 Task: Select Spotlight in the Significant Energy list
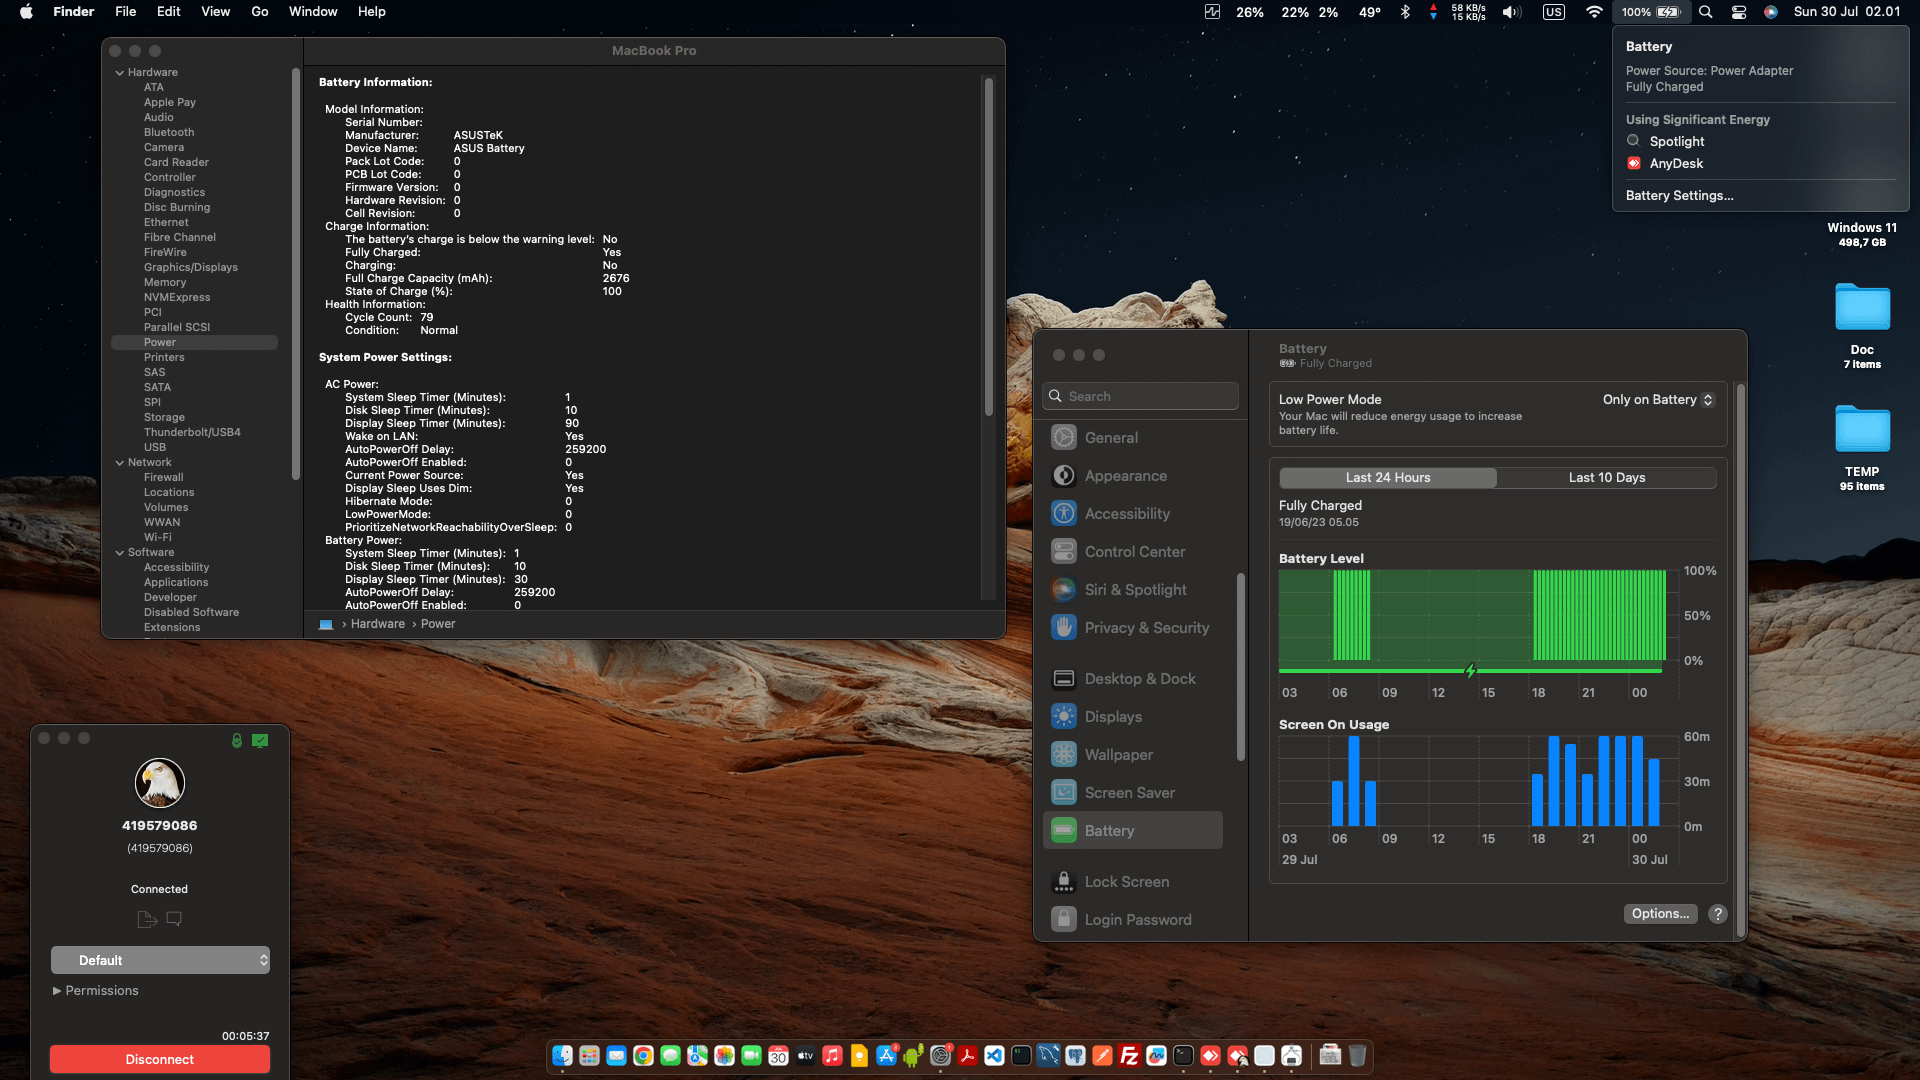[x=1677, y=142]
